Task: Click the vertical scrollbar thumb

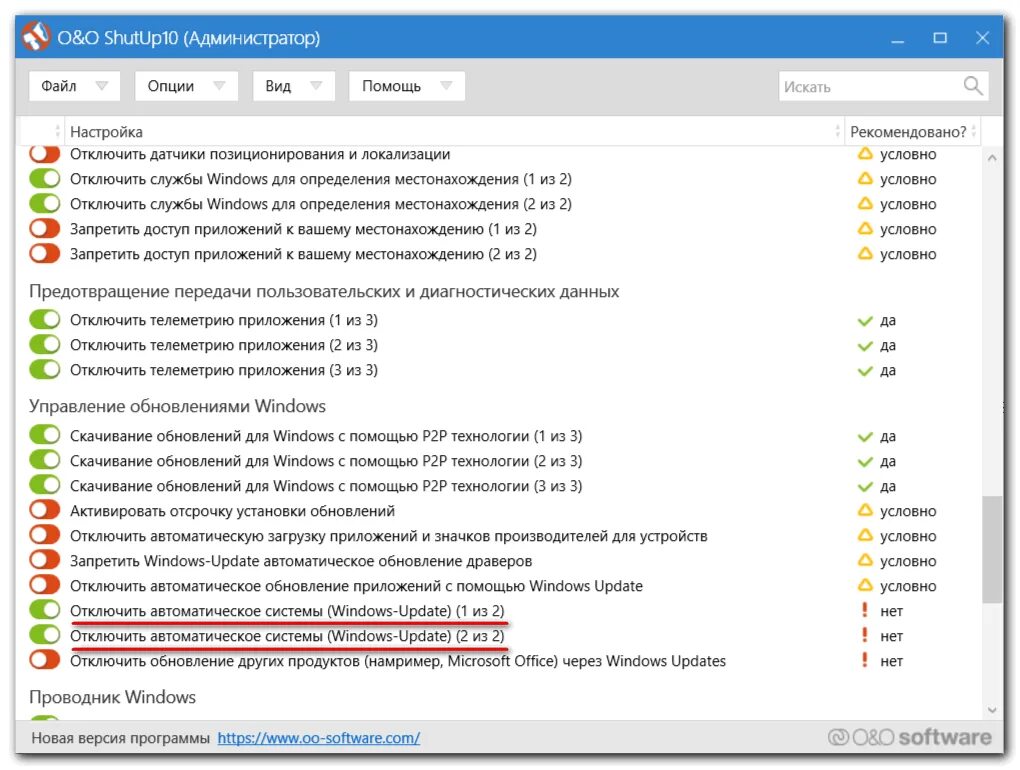Action: pos(991,550)
